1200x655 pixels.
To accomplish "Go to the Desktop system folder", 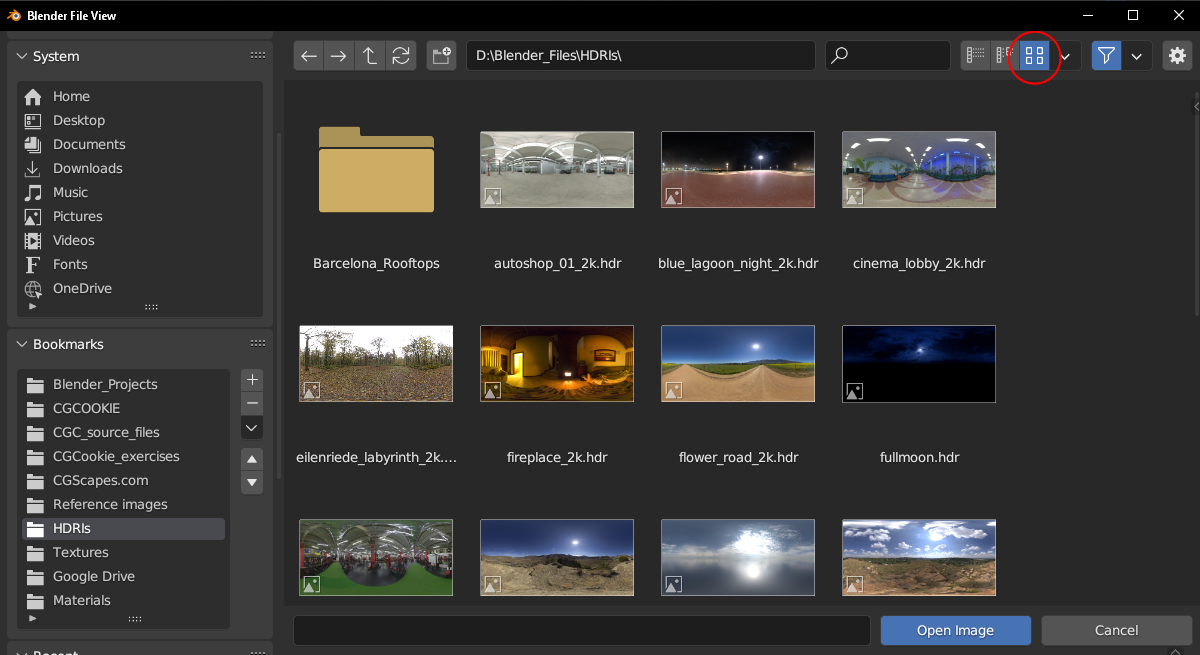I will click(x=78, y=120).
